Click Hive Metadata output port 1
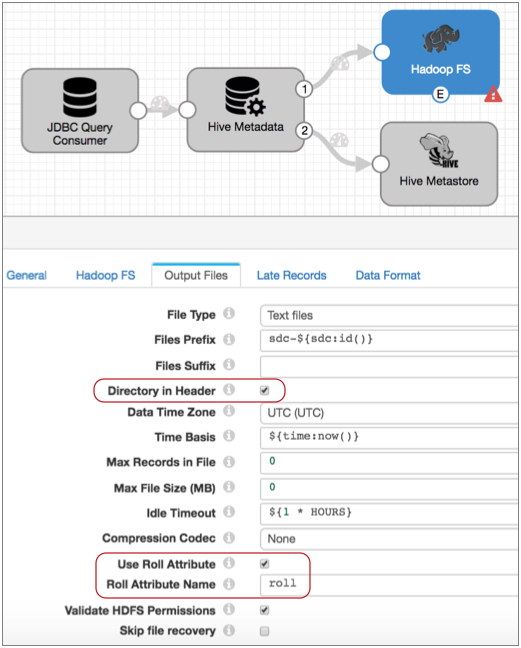This screenshot has width=521, height=648. click(304, 89)
